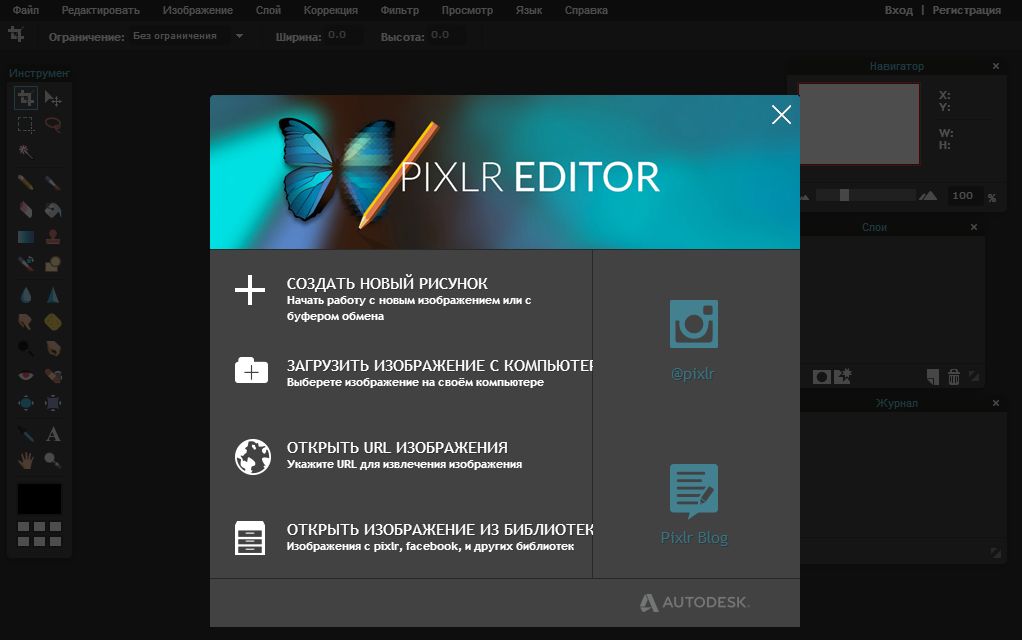Open the Просмотр menu
Viewport: 1022px width, 640px height.
click(x=467, y=10)
